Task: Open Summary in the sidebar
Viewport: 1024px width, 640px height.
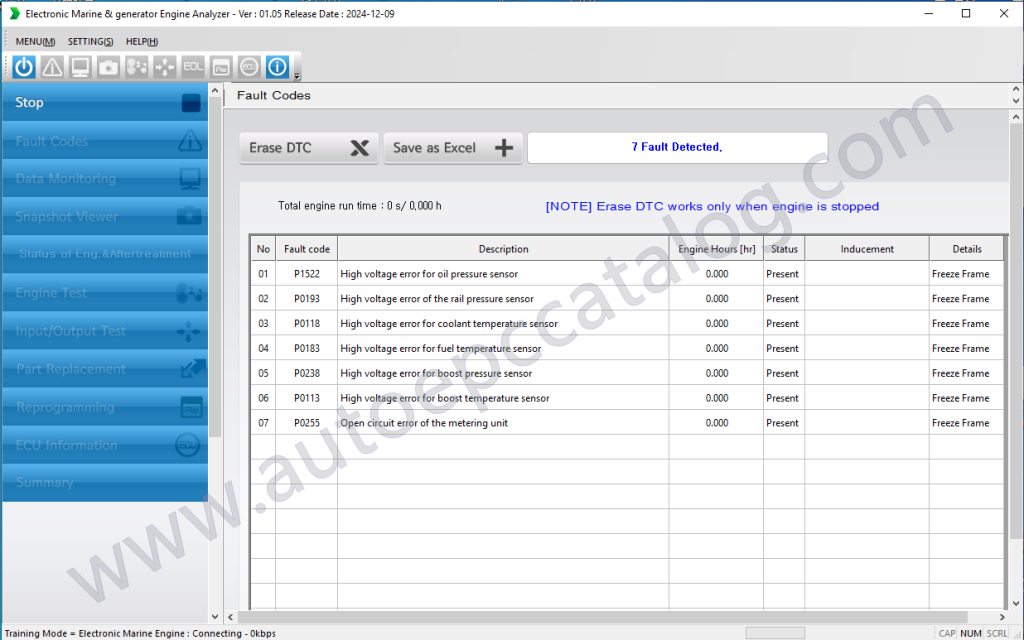Action: pos(105,483)
